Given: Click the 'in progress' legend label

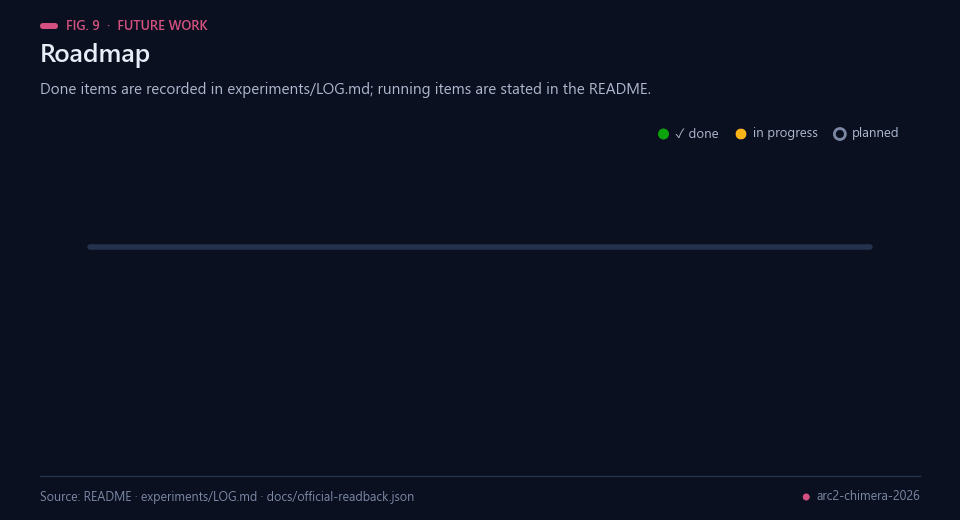Looking at the screenshot, I should pos(785,133).
